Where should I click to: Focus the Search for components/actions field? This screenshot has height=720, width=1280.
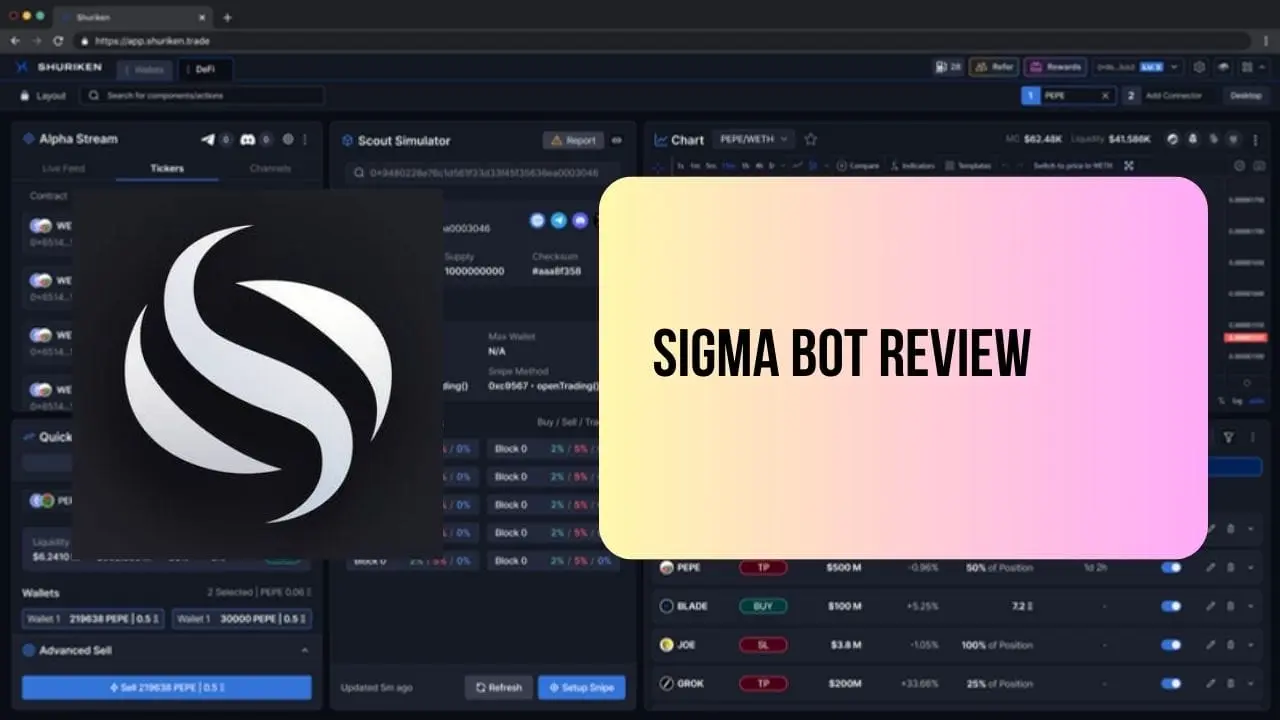pyautogui.click(x=202, y=96)
